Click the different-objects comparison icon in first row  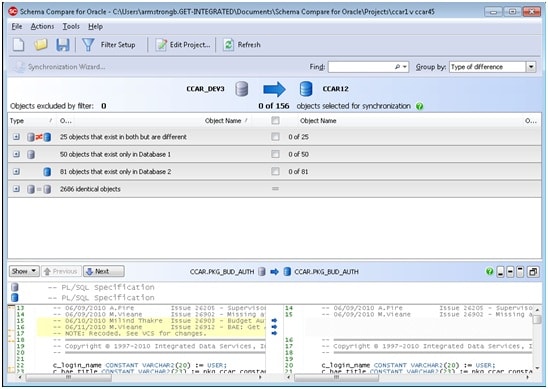pos(39,137)
